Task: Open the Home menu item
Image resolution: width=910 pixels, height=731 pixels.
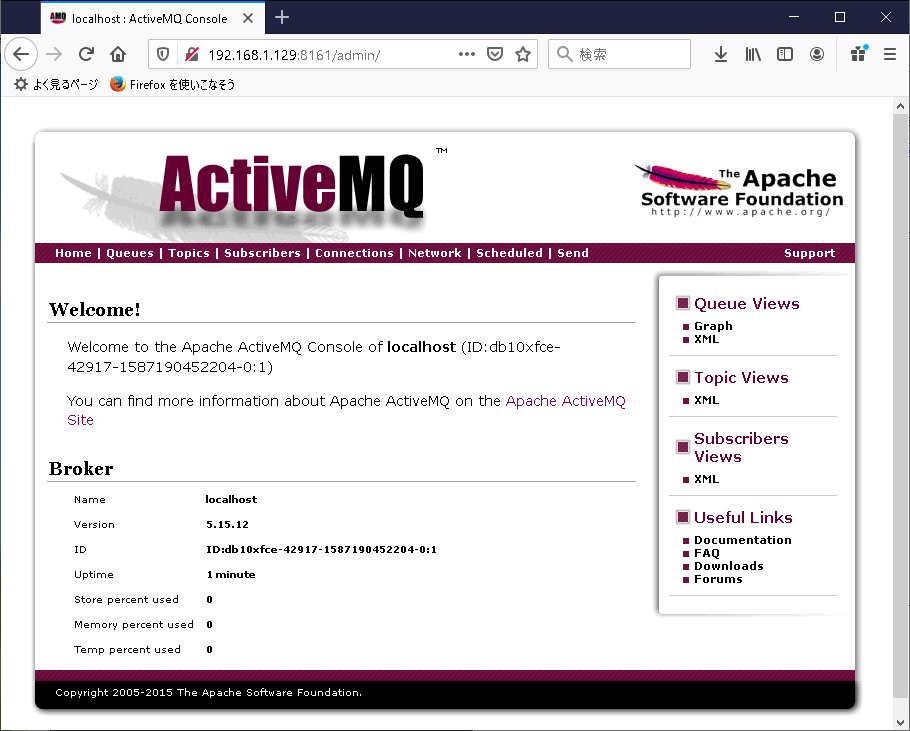Action: (73, 253)
